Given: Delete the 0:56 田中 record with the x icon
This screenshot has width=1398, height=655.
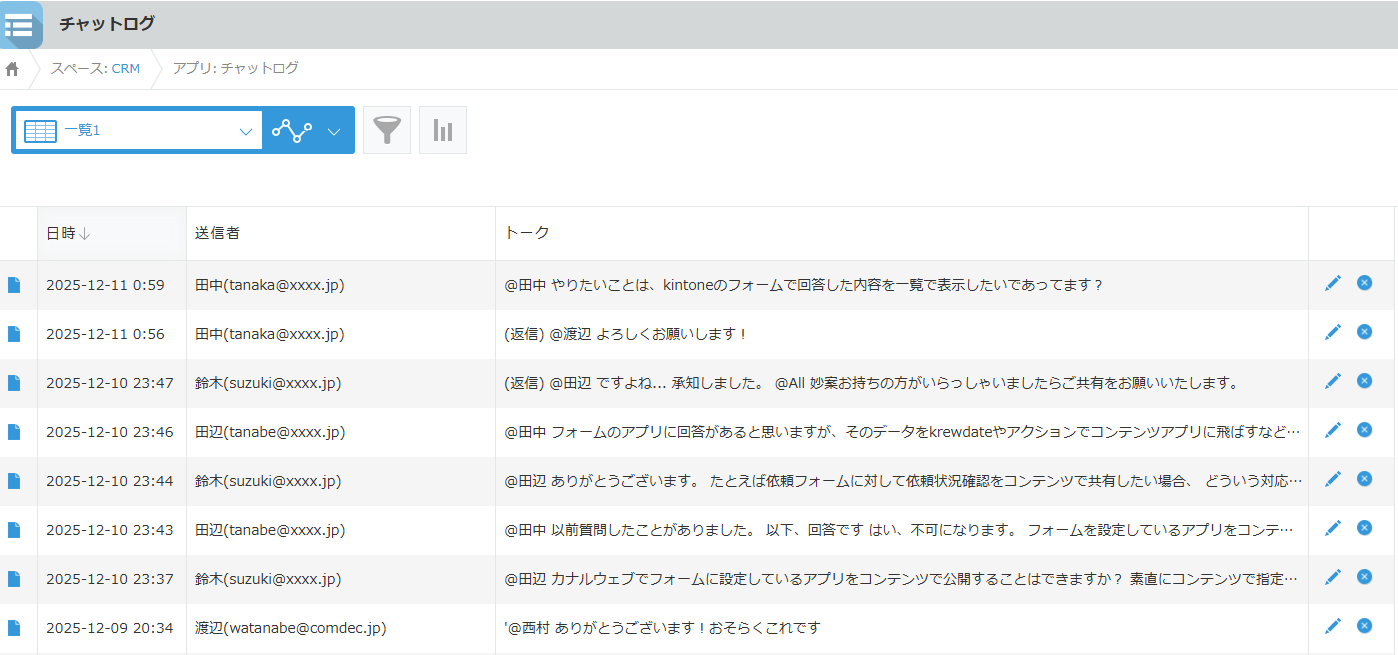Looking at the screenshot, I should (1364, 331).
